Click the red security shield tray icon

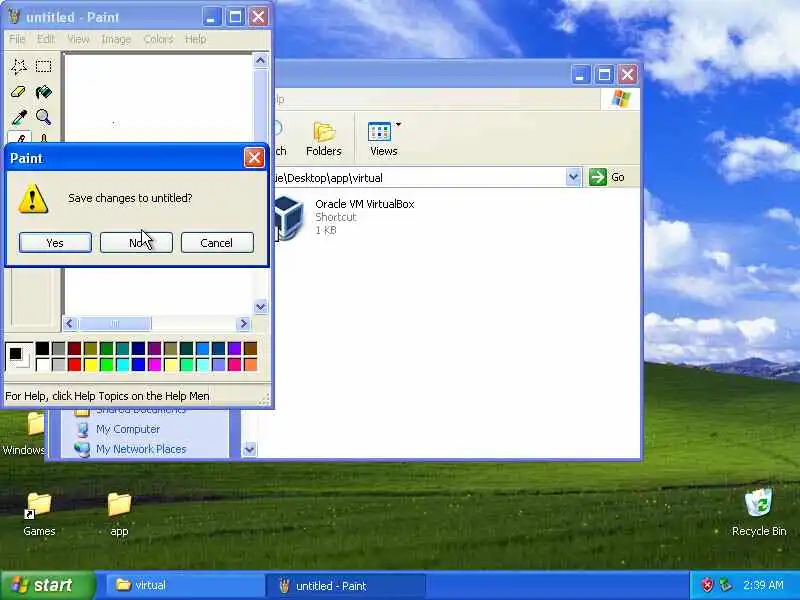click(707, 585)
